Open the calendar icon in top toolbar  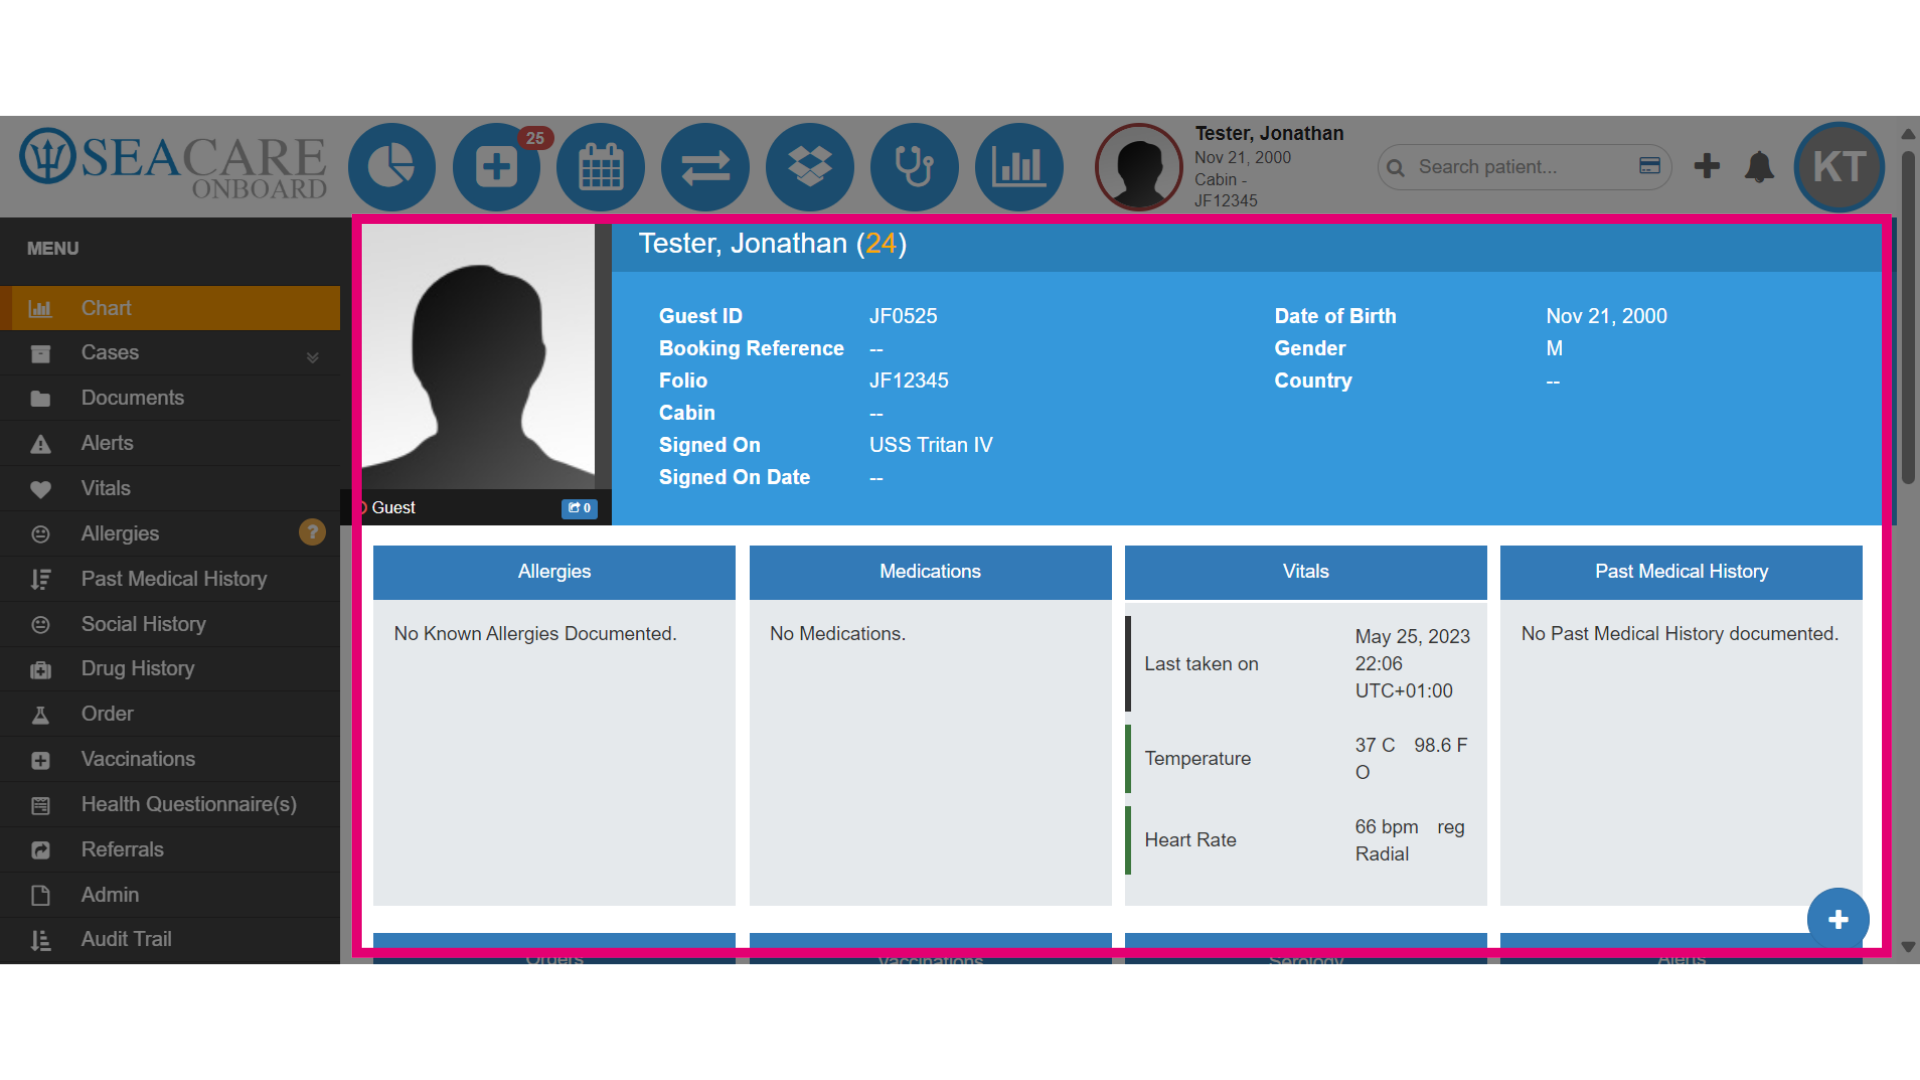[x=601, y=167]
